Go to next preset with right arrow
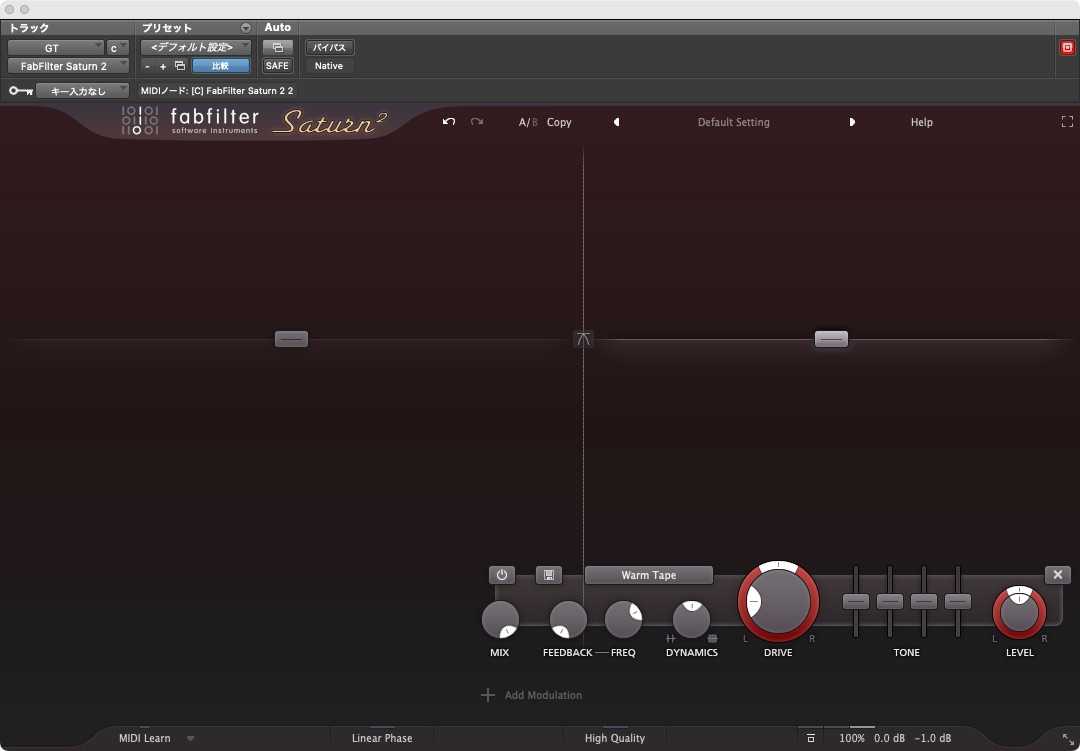1080x751 pixels. 852,122
